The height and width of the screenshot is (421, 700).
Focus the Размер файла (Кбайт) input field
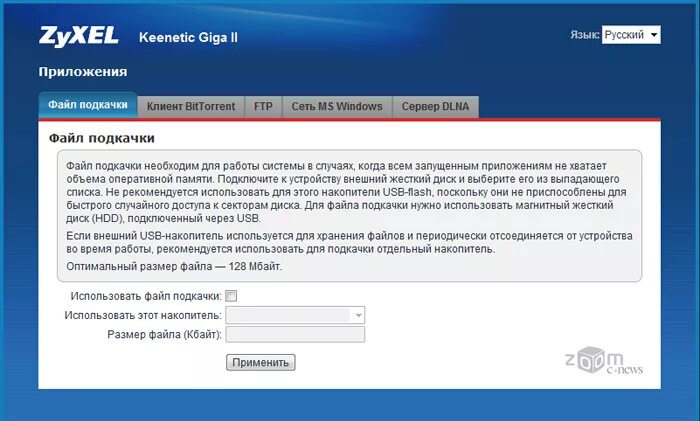(x=295, y=334)
